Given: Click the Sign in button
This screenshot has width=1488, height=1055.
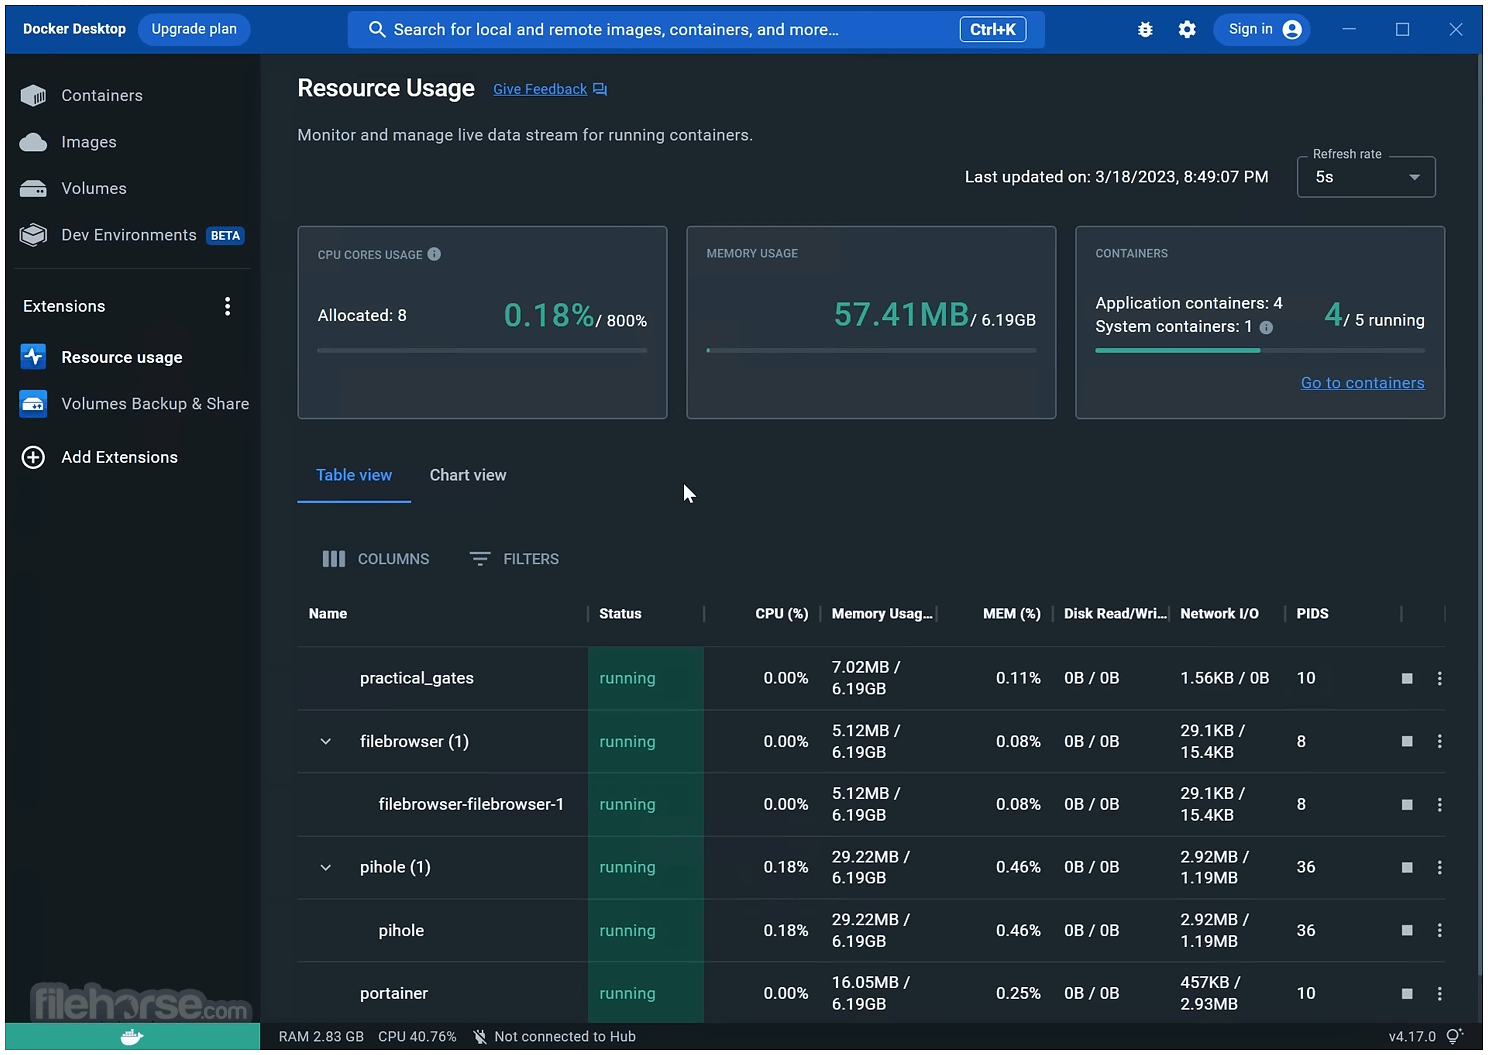Looking at the screenshot, I should click(1263, 30).
